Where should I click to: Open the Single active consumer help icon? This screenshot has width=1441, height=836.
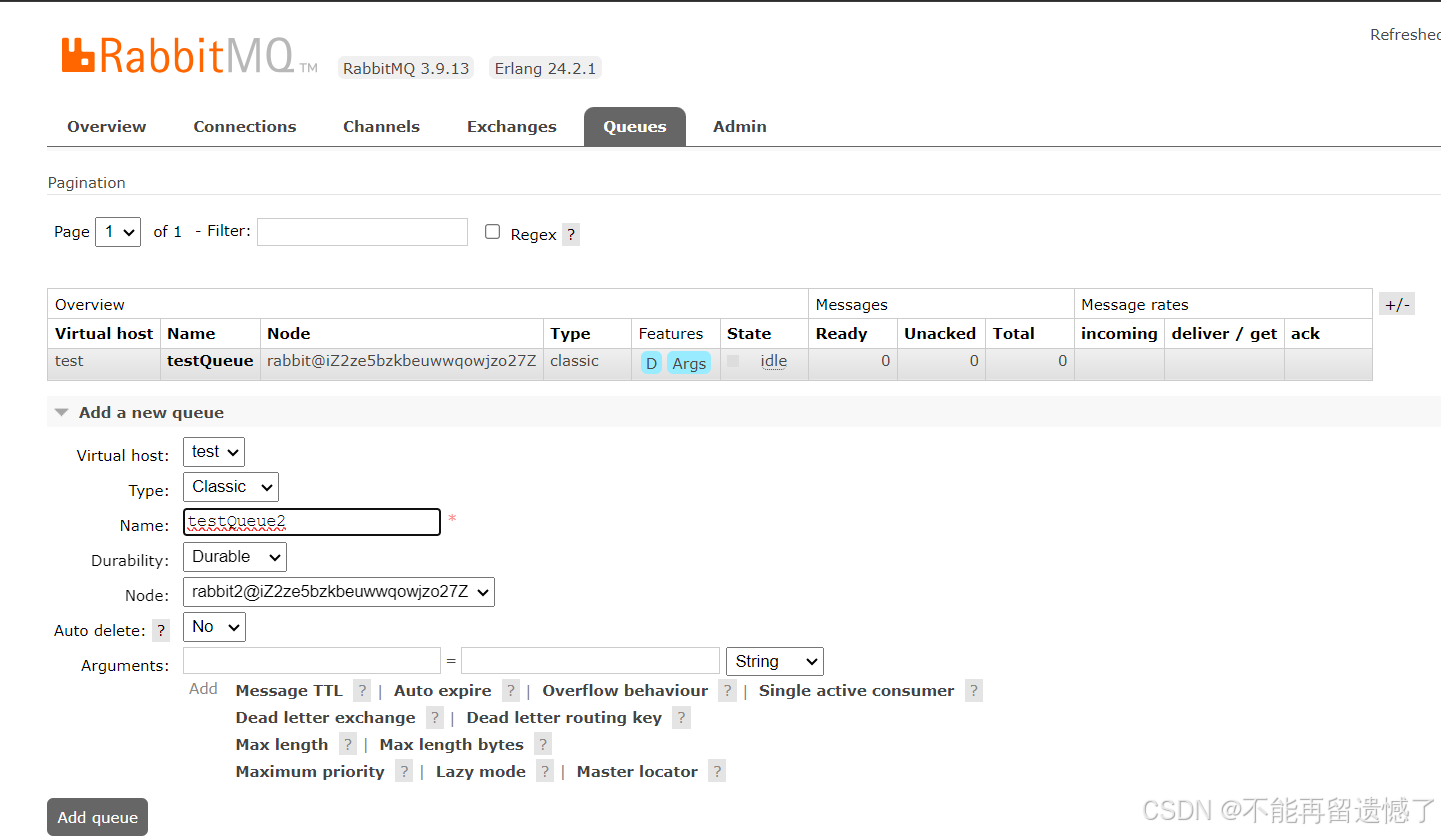point(974,690)
